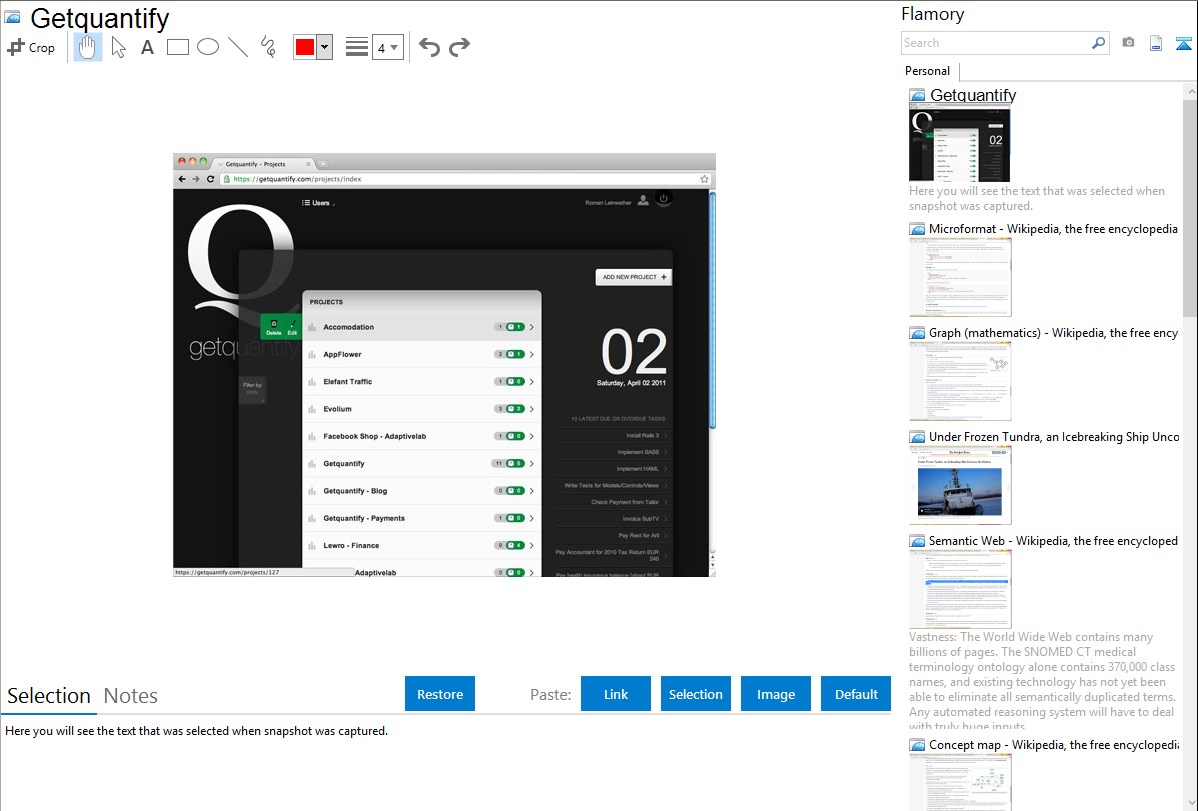
Task: Click Facebook Shop - Adaptivelab project row
Action: (x=422, y=436)
